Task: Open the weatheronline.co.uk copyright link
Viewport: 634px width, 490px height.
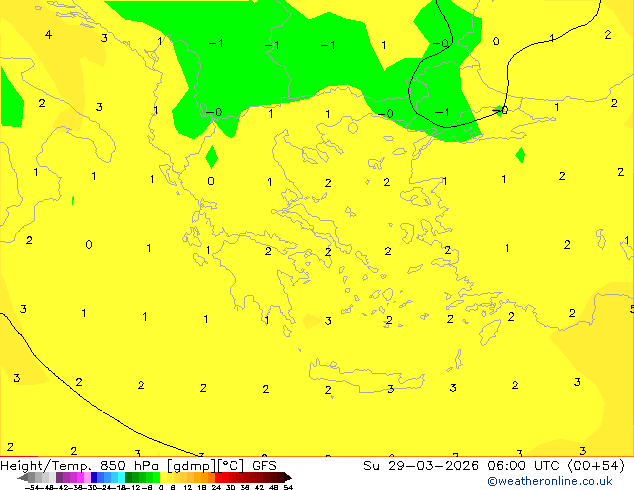Action: tap(550, 481)
